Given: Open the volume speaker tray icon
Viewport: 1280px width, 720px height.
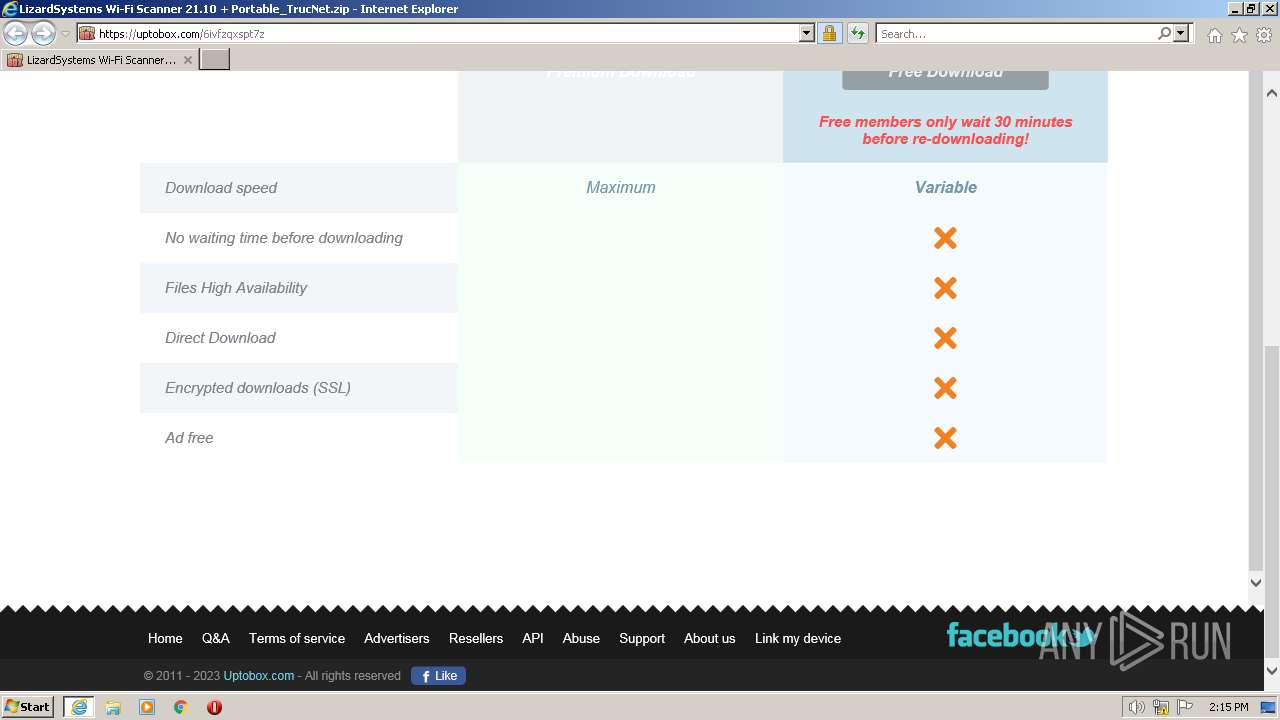Looking at the screenshot, I should (x=1137, y=707).
